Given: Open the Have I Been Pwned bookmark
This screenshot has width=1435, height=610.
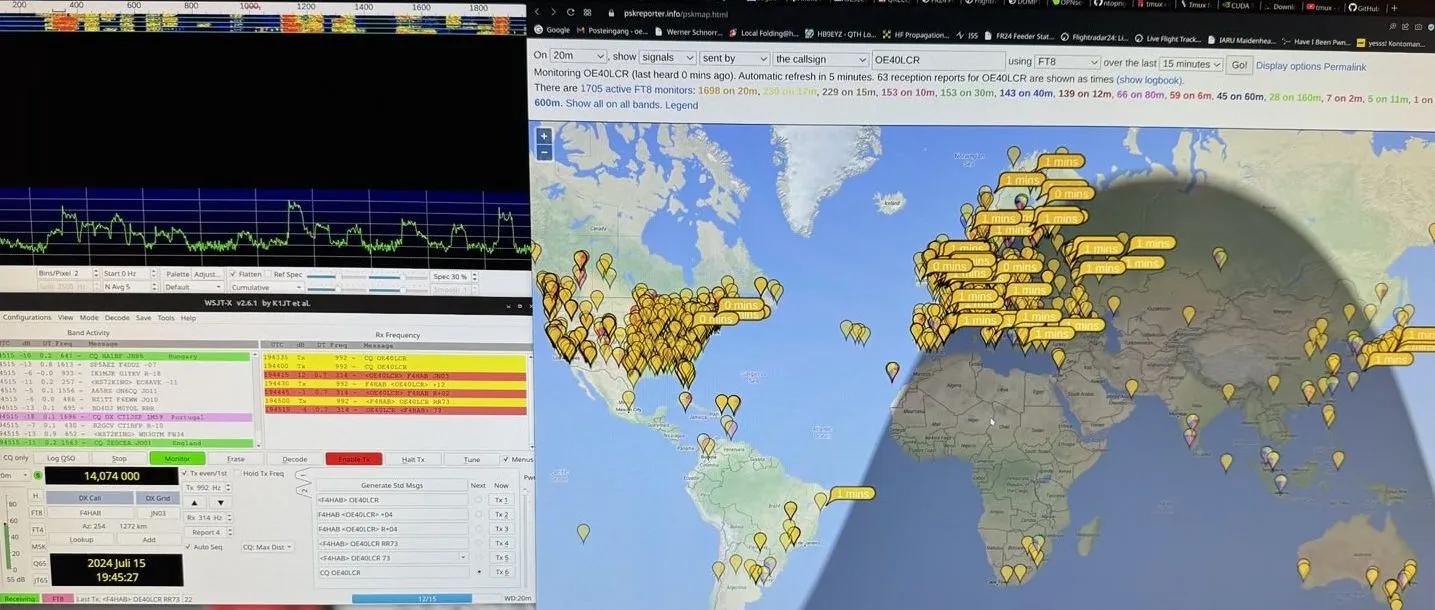Looking at the screenshot, I should (x=1315, y=42).
